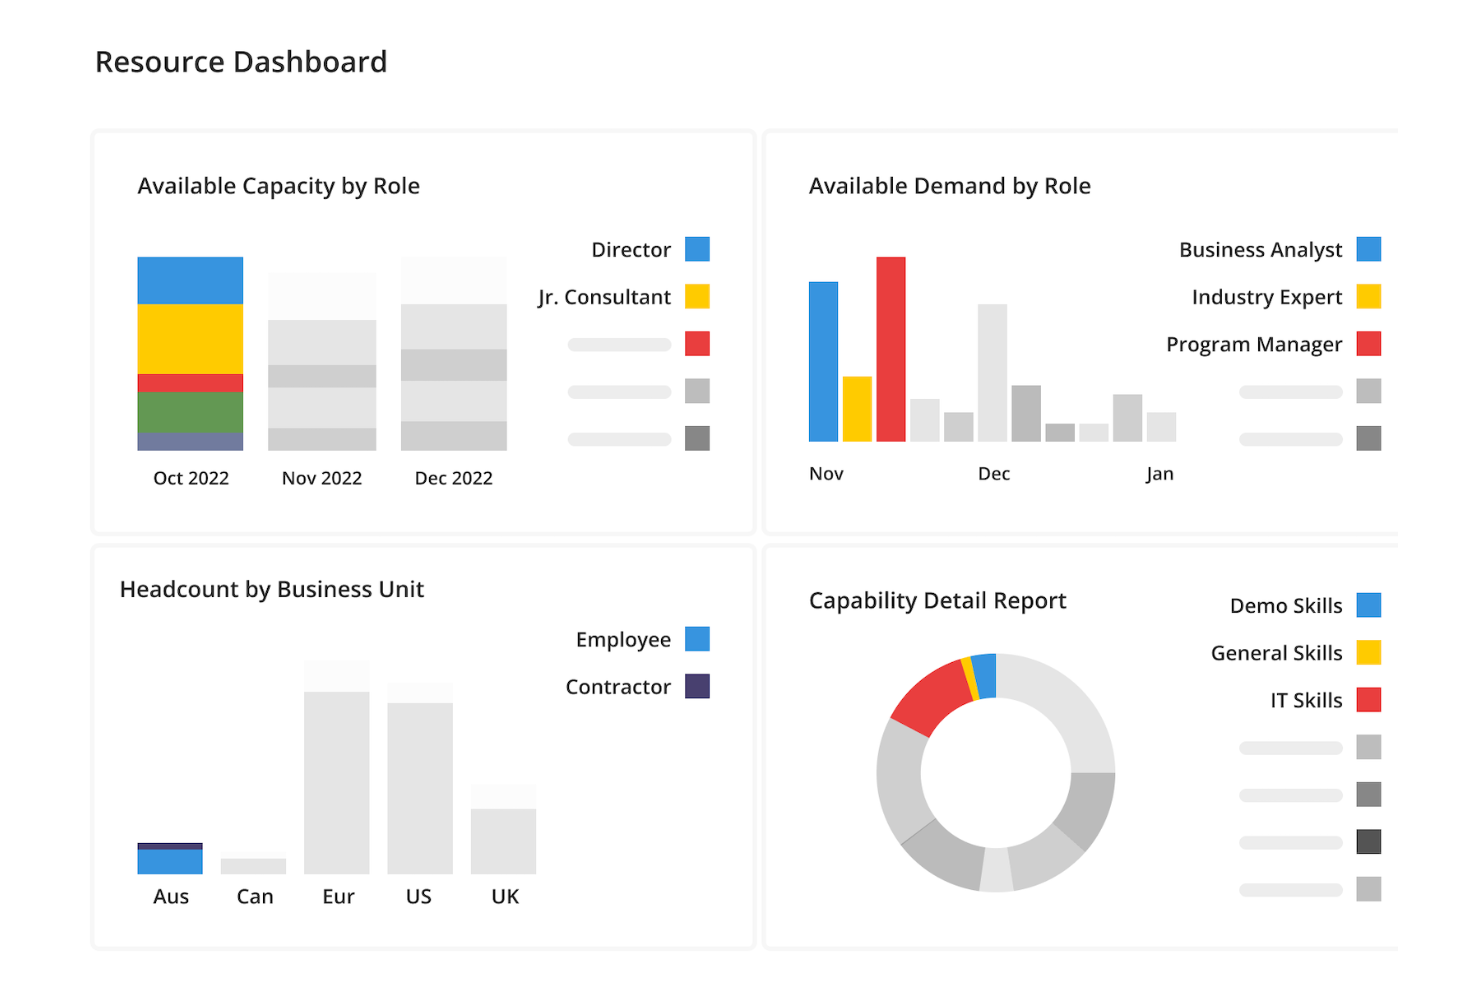1480x987 pixels.
Task: Click the yellow Jr. Consultant legend swatch
Action: (x=697, y=296)
